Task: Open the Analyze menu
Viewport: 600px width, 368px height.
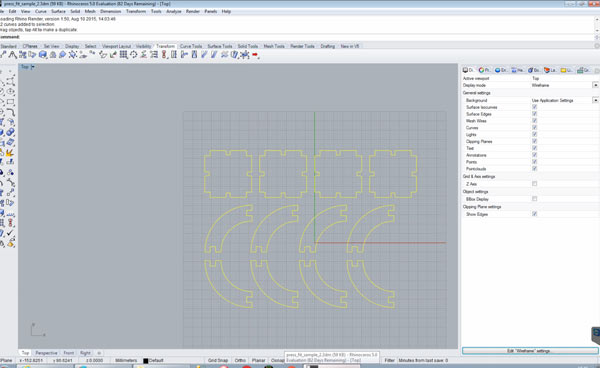Action: pos(174,11)
